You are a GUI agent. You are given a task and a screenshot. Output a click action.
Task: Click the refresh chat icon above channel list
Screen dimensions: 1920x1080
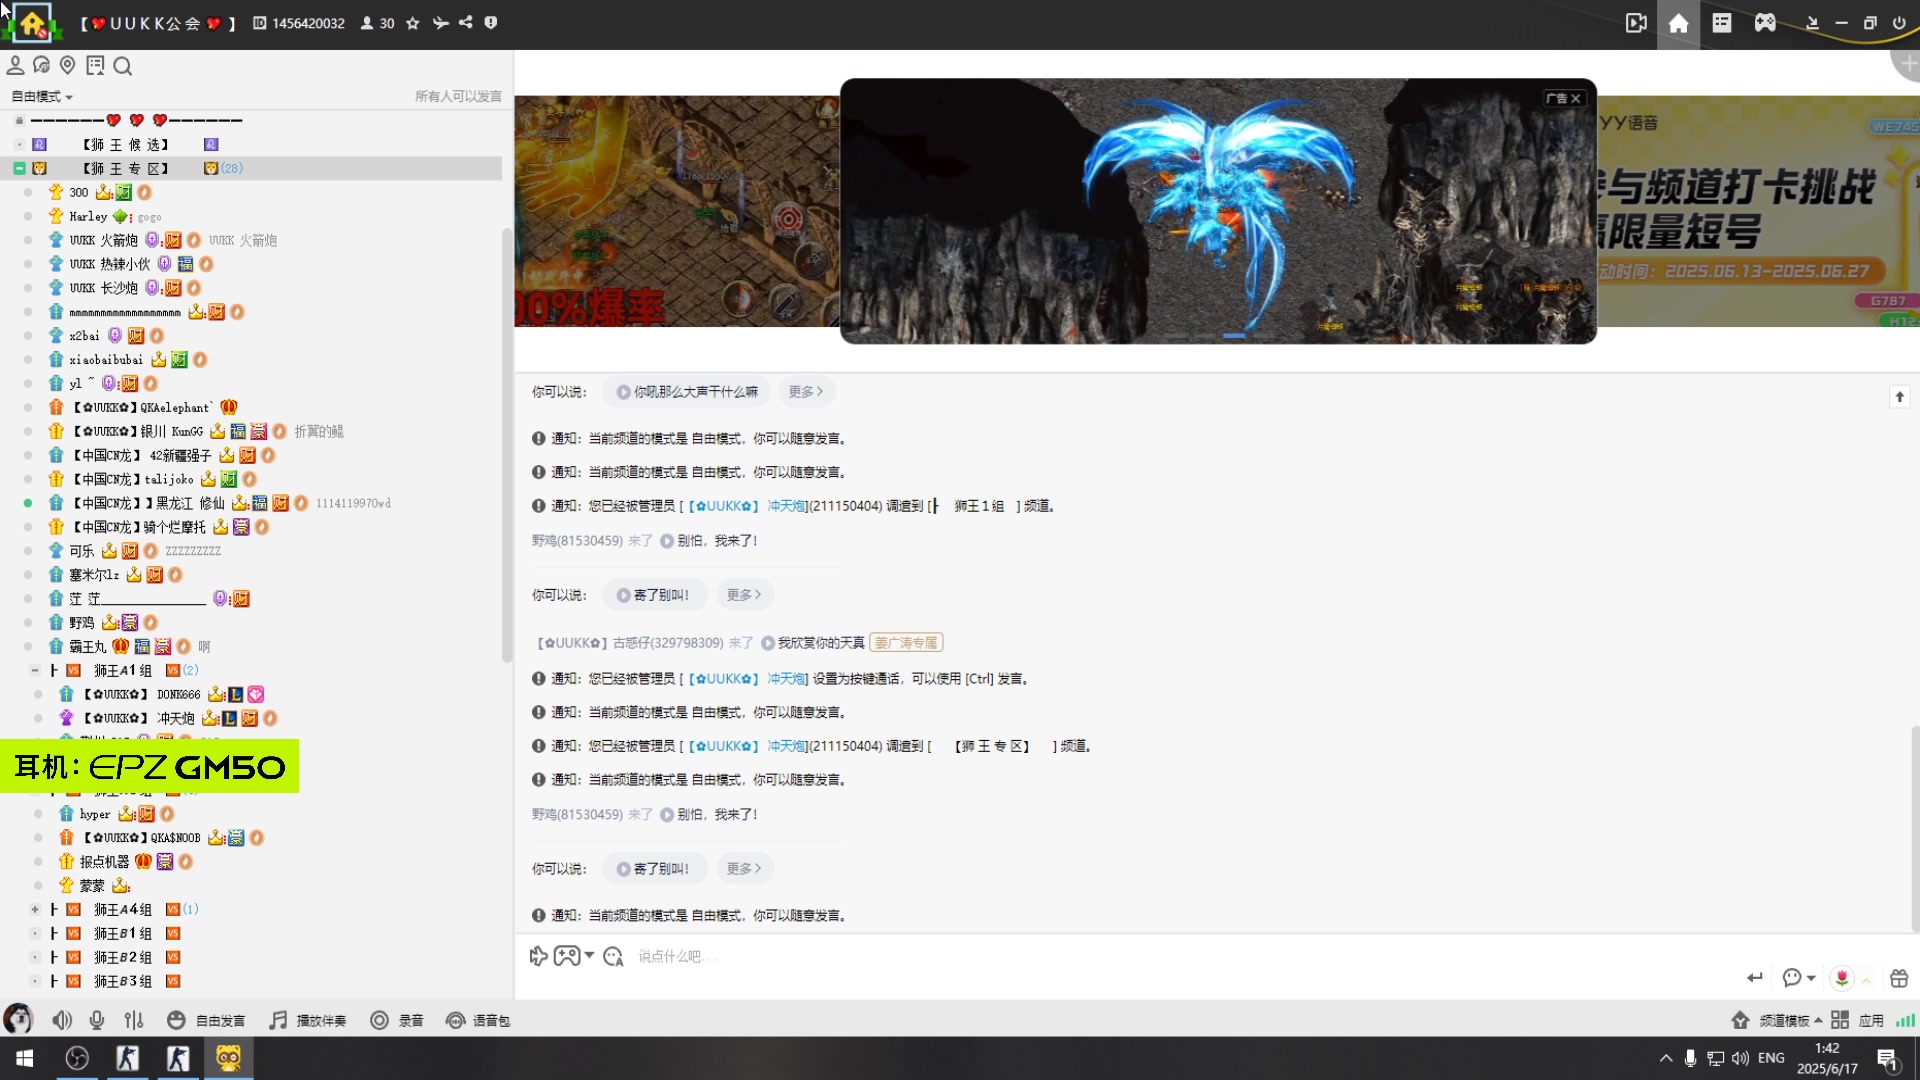click(41, 65)
